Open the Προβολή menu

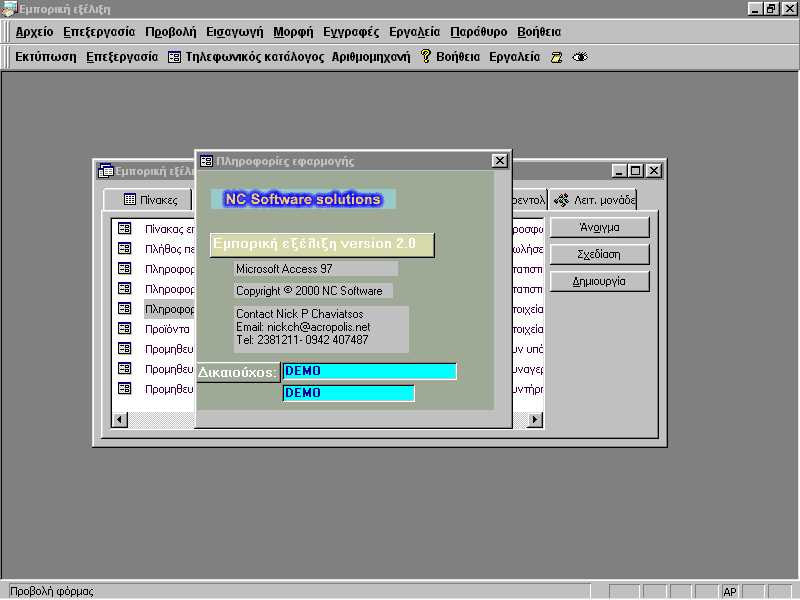point(170,32)
